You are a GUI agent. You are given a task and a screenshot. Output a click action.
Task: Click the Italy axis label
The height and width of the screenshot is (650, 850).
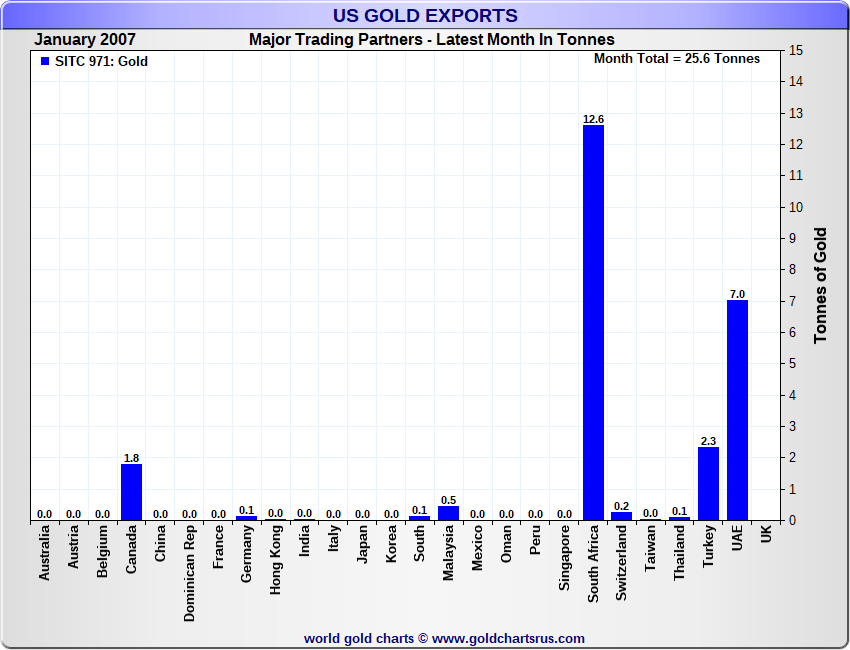[x=333, y=538]
